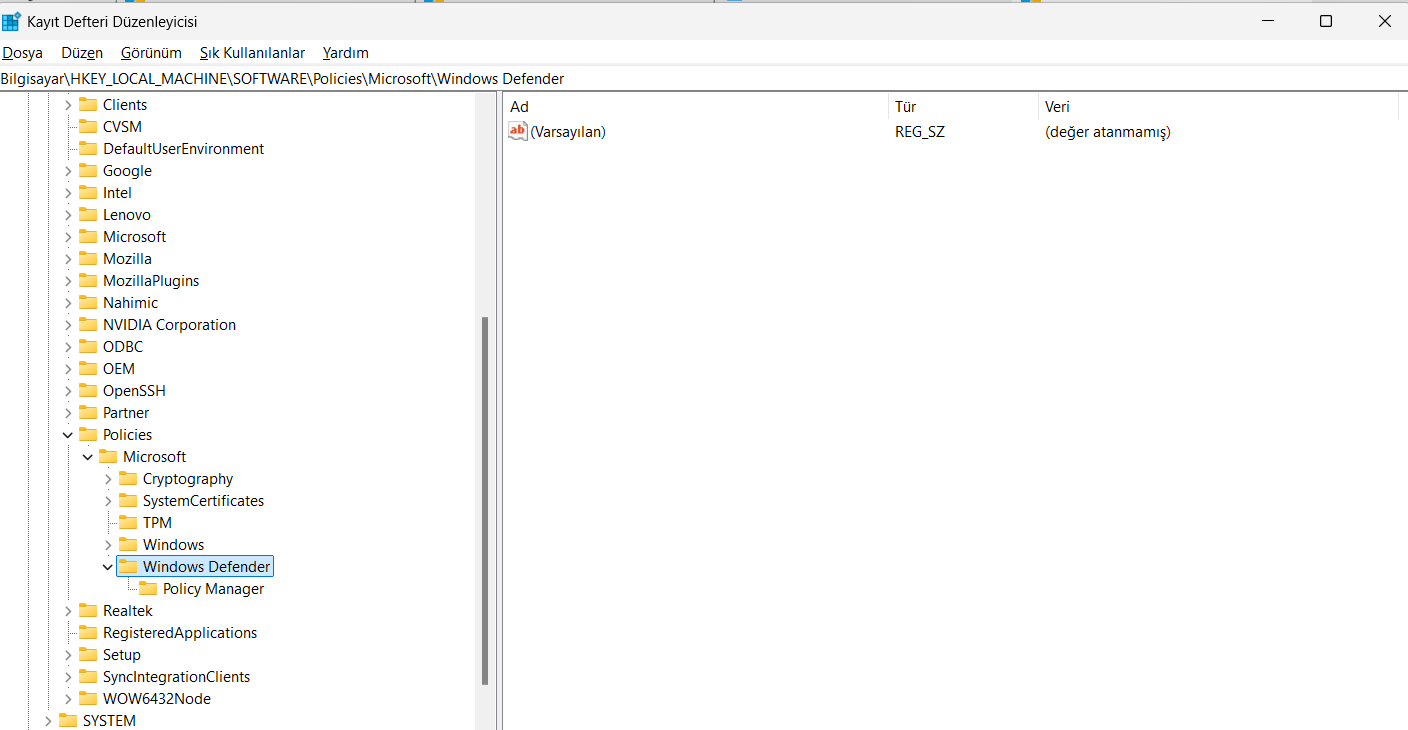Click the Registry Editor app icon in title bar
This screenshot has height=730, width=1408.
[x=11, y=21]
